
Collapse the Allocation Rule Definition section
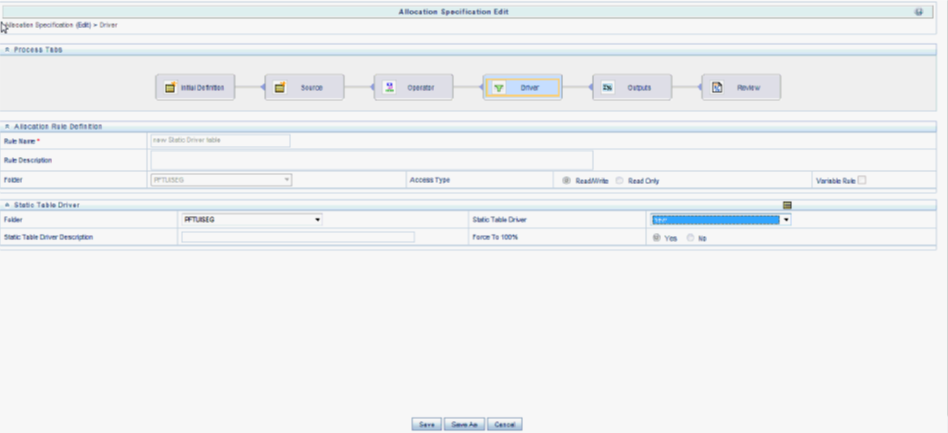coord(7,126)
